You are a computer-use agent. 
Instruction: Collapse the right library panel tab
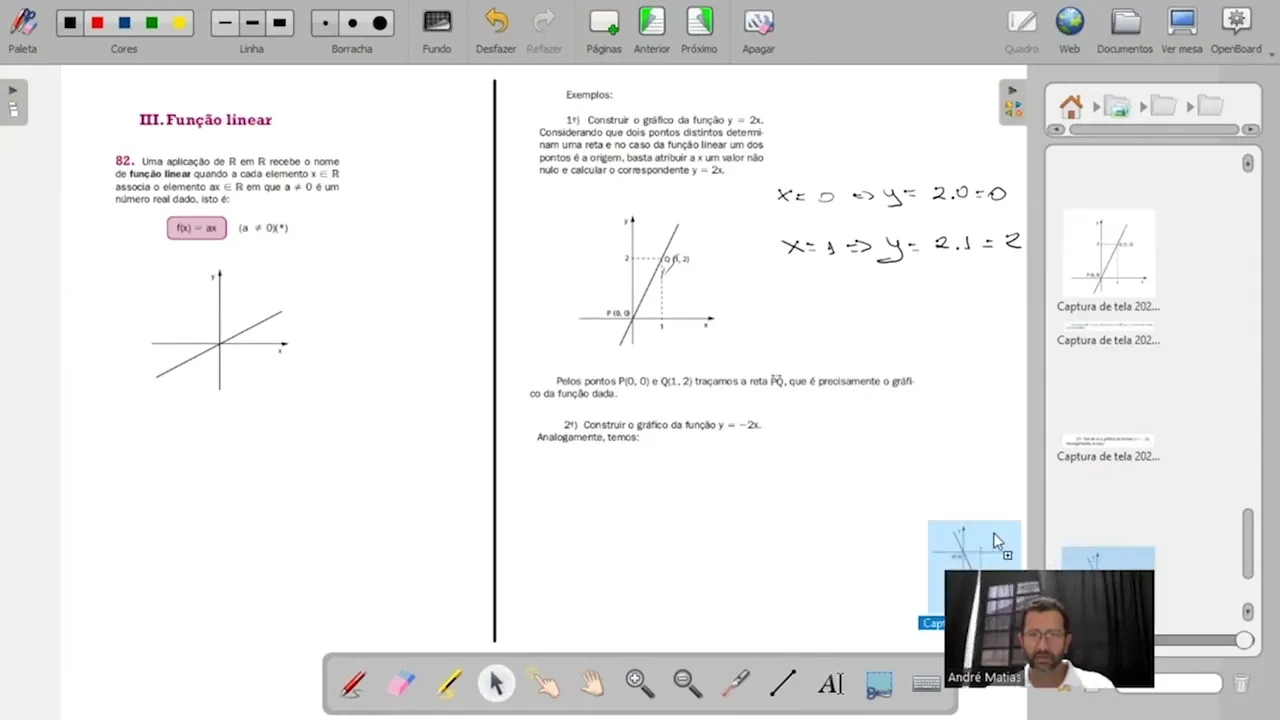tap(1012, 101)
